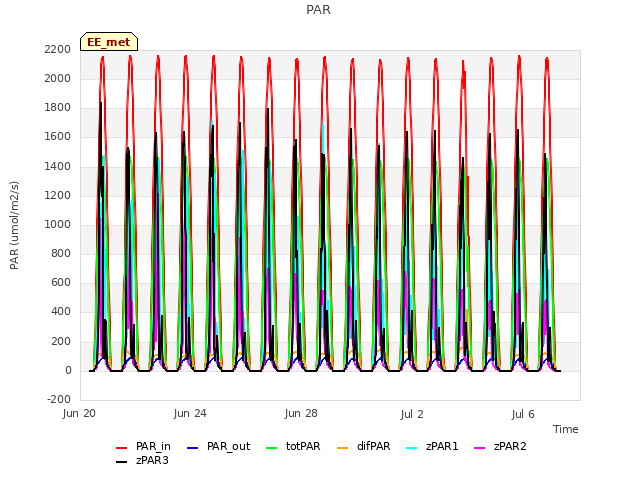Click the Jul 6 x-axis tick label
This screenshot has width=640, height=480.
523,414
